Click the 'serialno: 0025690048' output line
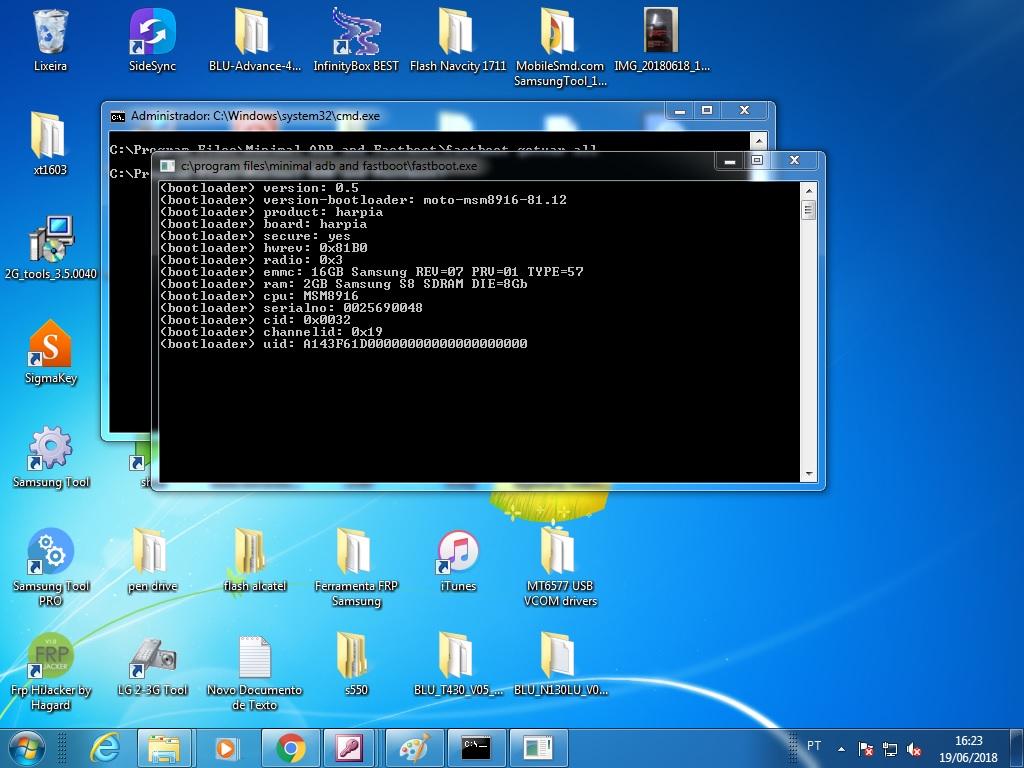This screenshot has height=768, width=1024. [291, 308]
